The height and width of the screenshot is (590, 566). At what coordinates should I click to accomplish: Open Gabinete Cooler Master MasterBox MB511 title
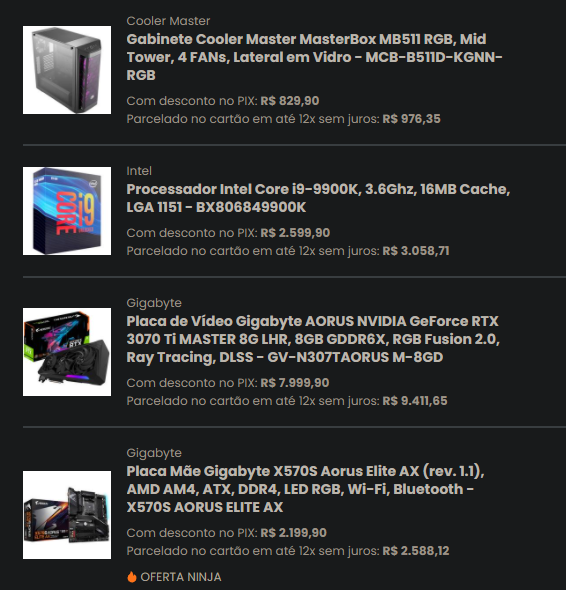pyautogui.click(x=314, y=57)
